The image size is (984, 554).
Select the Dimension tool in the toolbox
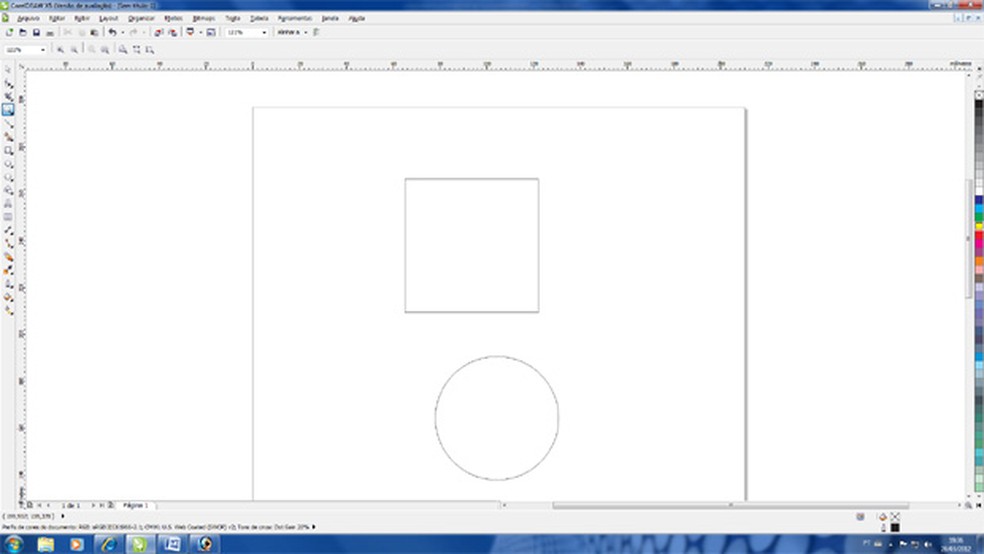8,230
